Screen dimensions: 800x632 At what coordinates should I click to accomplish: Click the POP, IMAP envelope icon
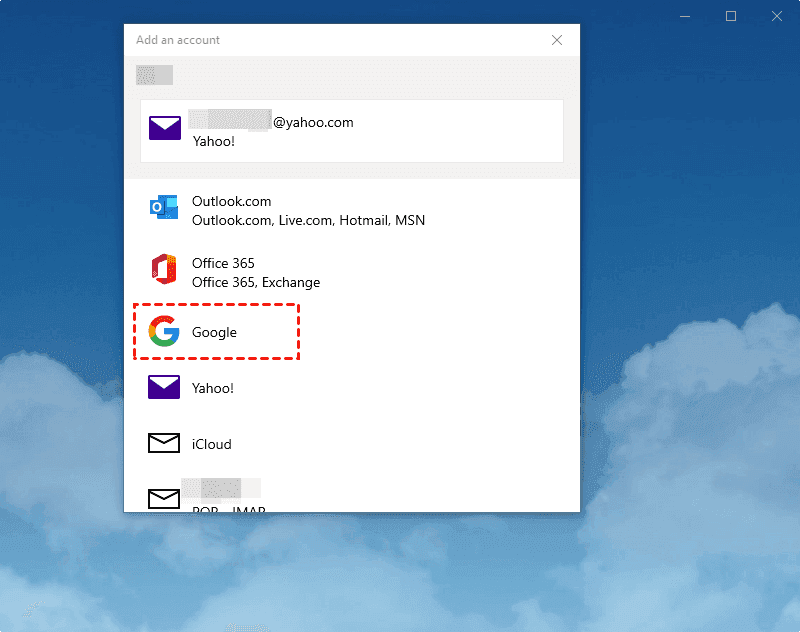point(164,498)
